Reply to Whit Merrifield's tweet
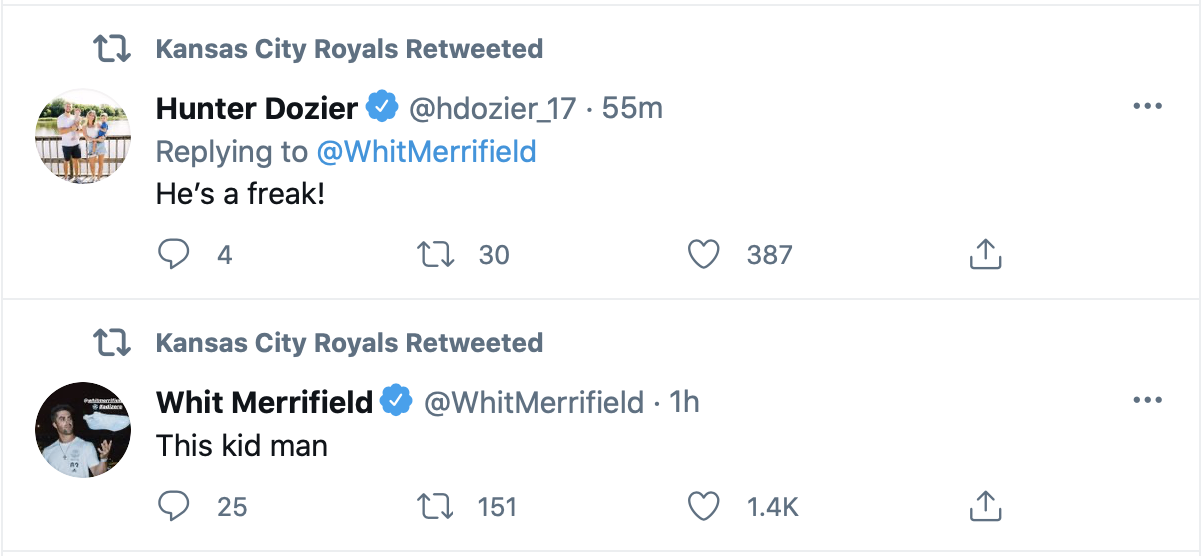Image resolution: width=1204 pixels, height=556 pixels. tap(175, 506)
